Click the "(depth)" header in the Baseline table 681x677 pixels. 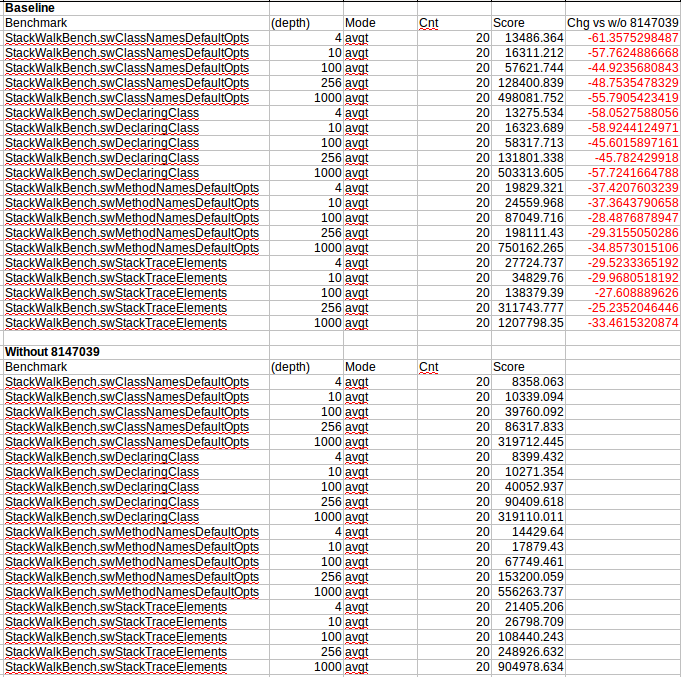point(291,22)
